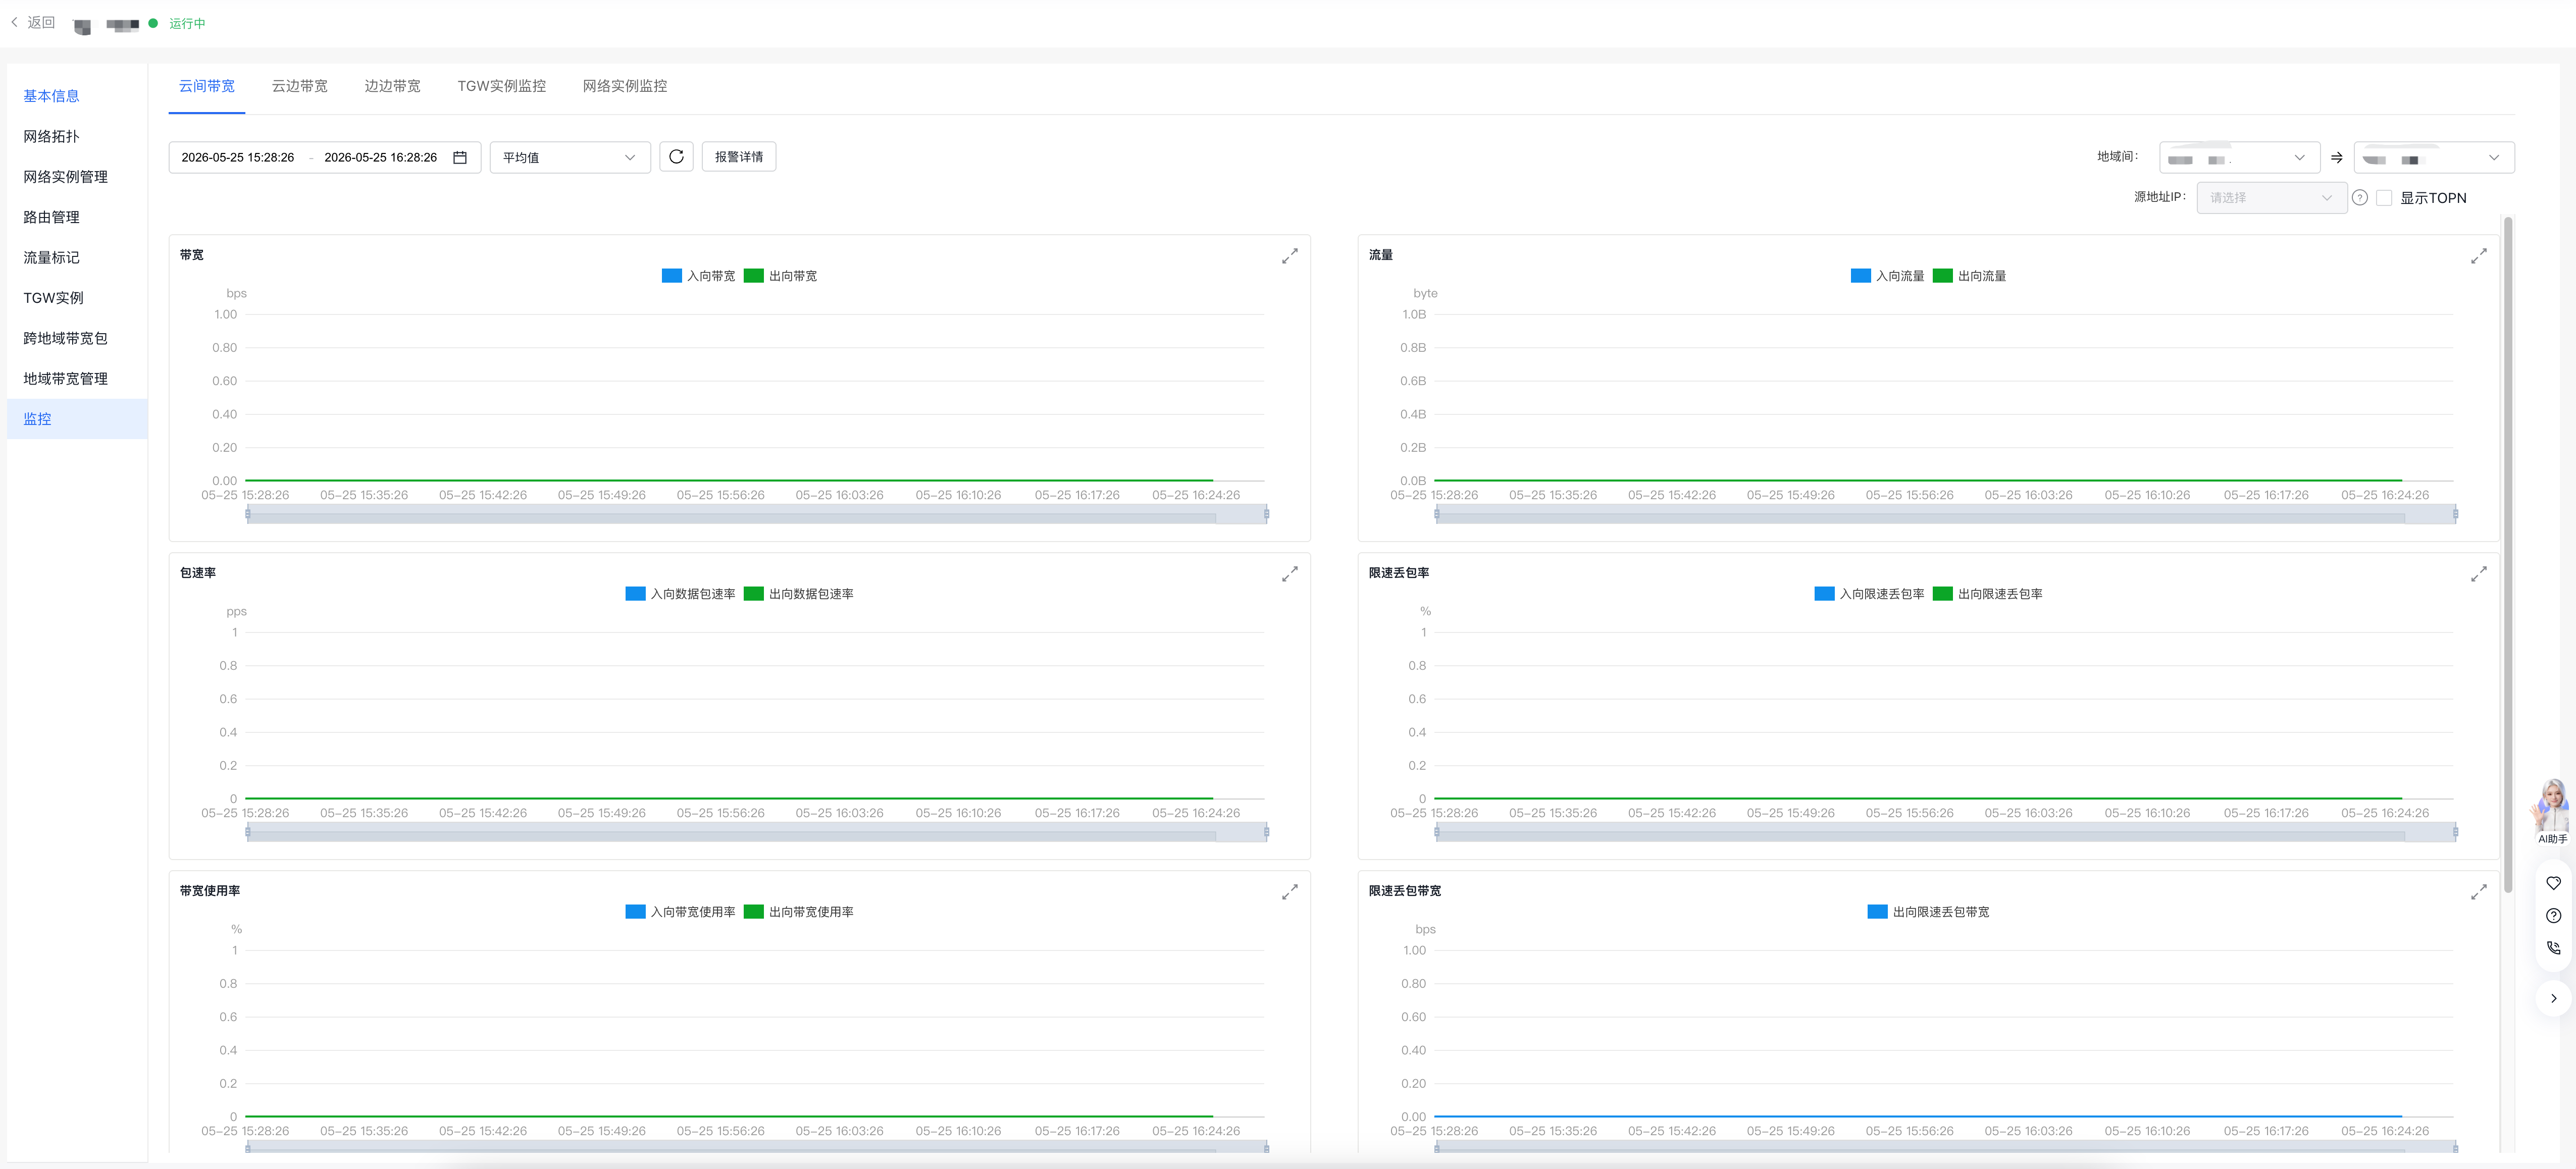The width and height of the screenshot is (2576, 1169).
Task: Expand the 流量 chart to fullscreen
Action: point(2479,256)
